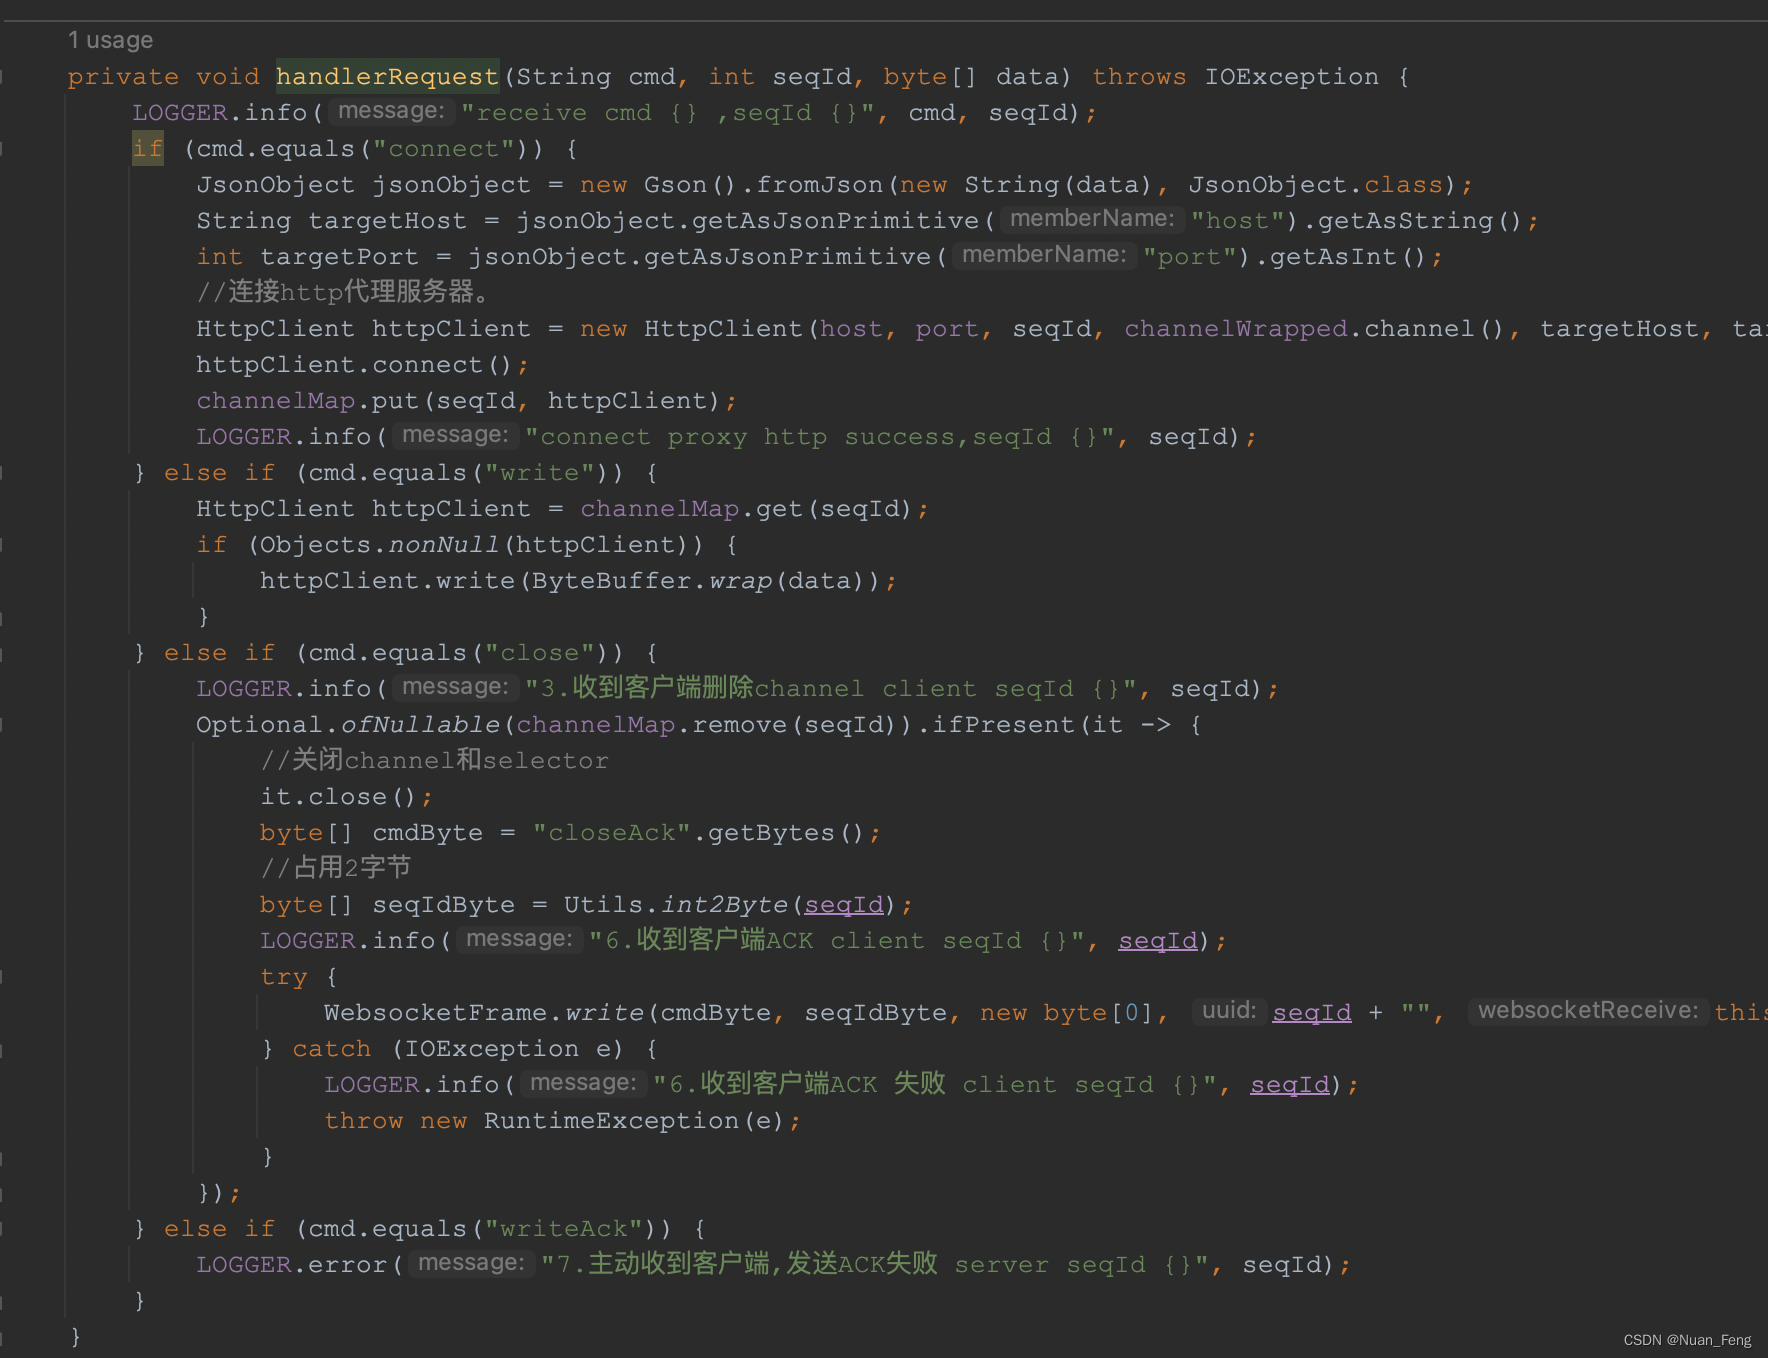Viewport: 1768px width, 1358px height.
Task: Click the "close" string literal
Action: coord(539,653)
